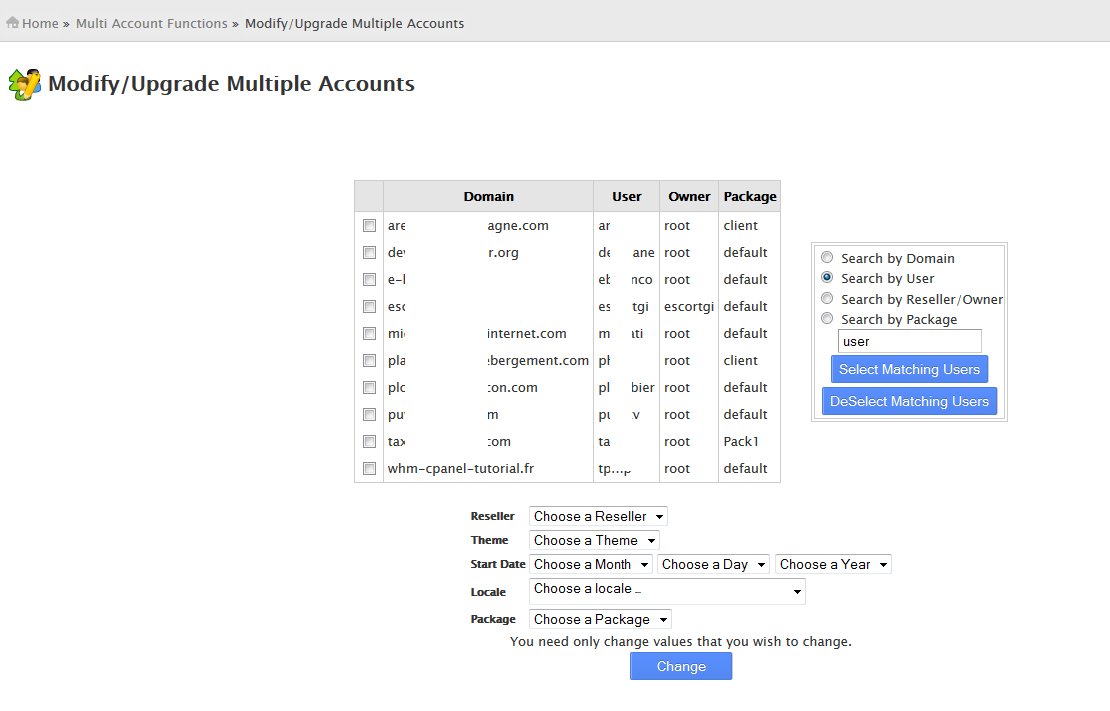This screenshot has height=711, width=1110.
Task: Choose the Search by Domain option
Action: click(x=827, y=257)
